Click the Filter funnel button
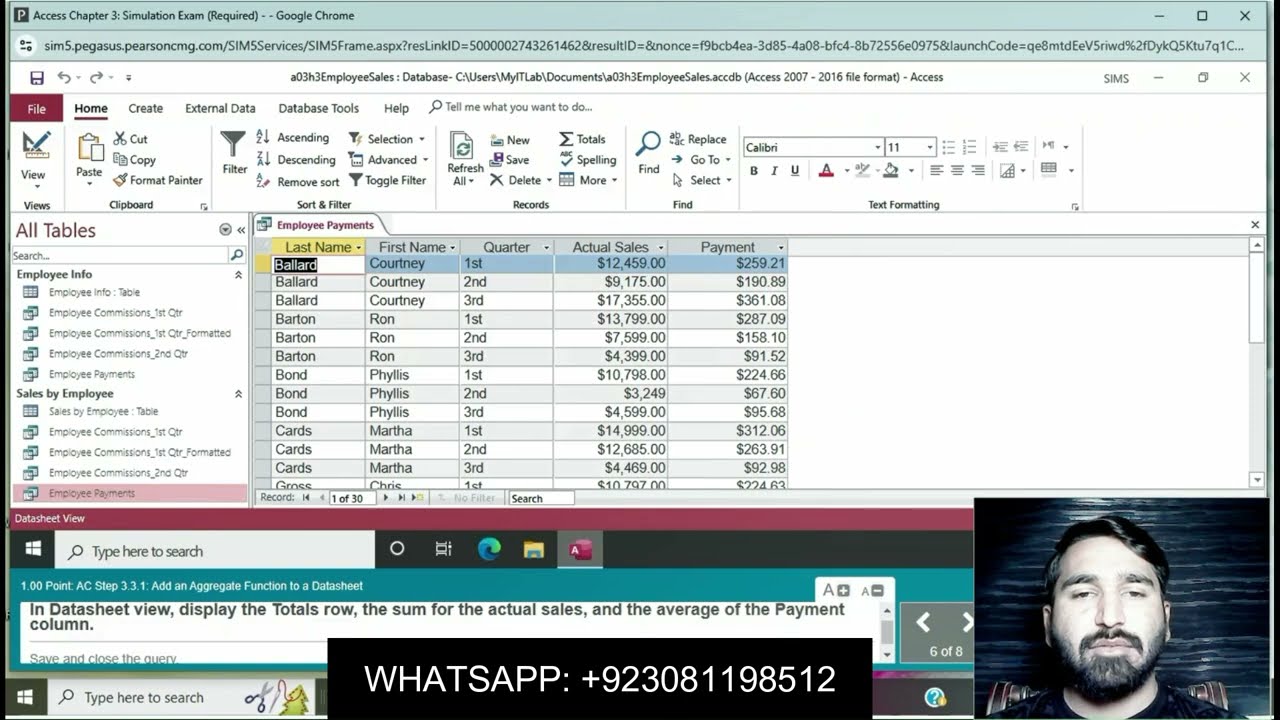 [x=234, y=153]
